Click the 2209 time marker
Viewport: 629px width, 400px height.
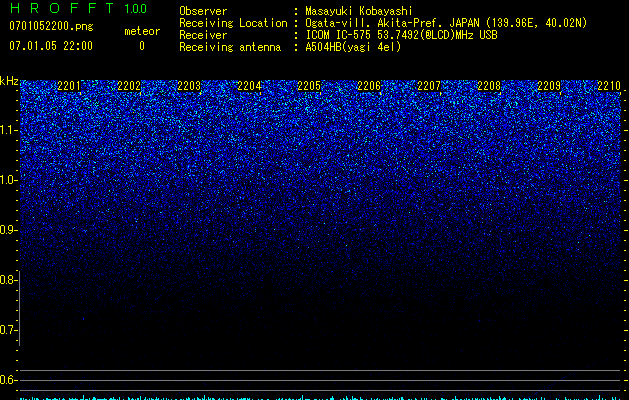[549, 86]
